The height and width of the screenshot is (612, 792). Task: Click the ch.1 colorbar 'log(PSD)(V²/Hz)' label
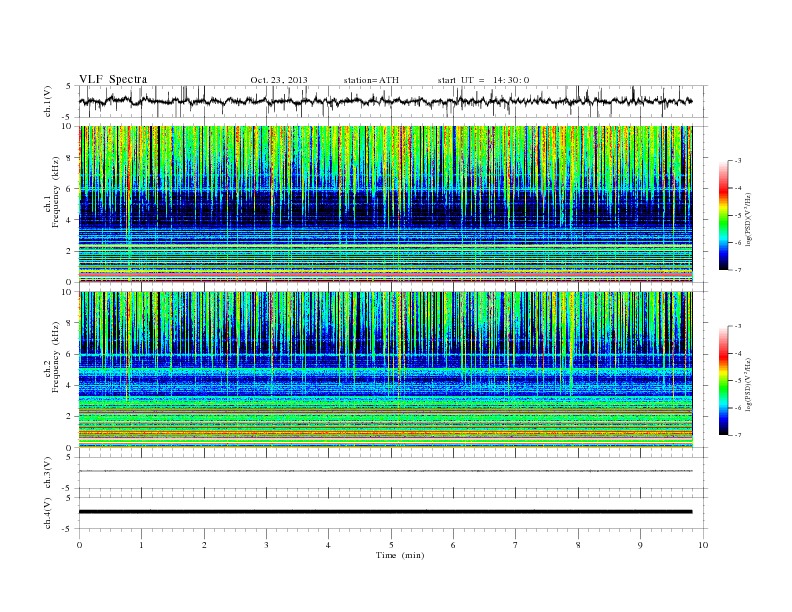pyautogui.click(x=749, y=219)
